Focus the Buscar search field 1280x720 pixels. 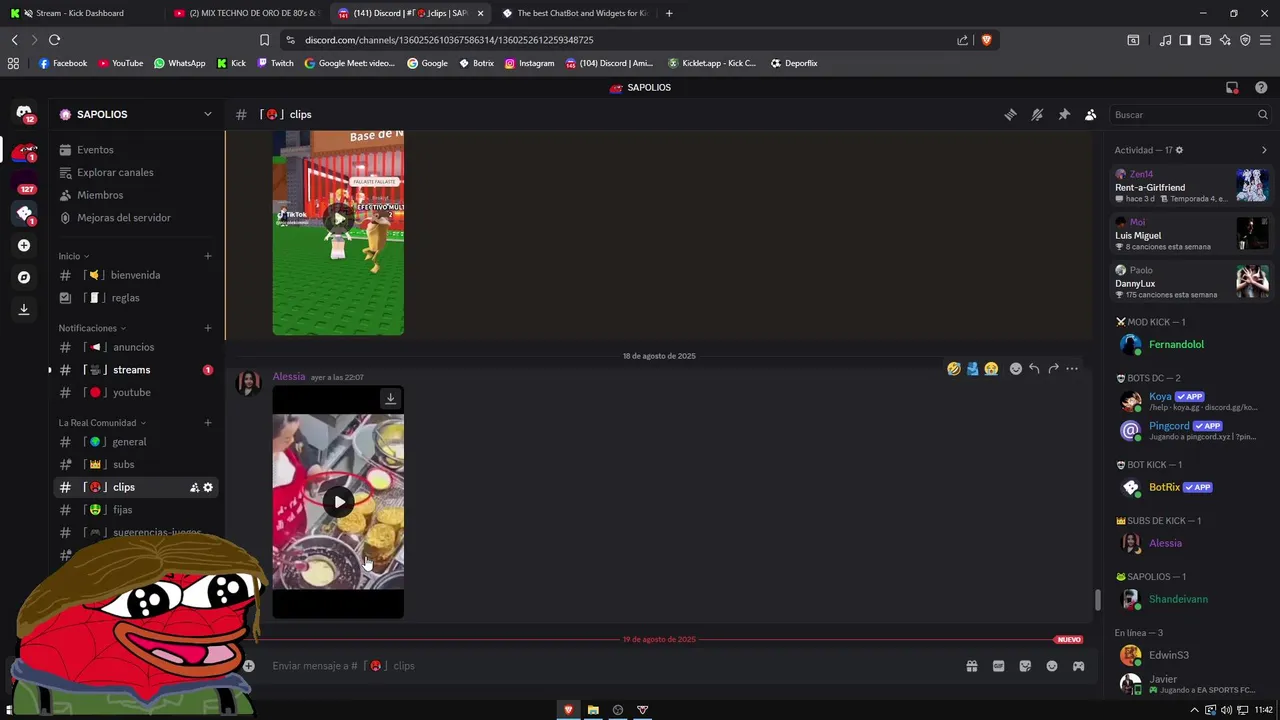1189,115
